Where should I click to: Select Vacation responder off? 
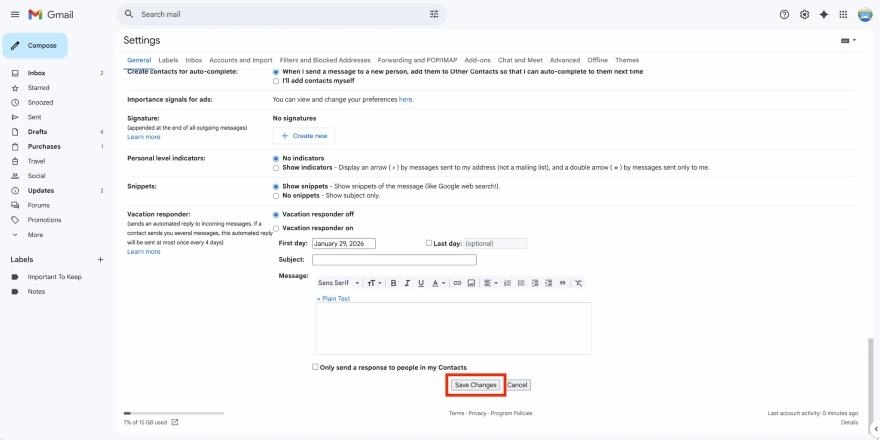(x=276, y=214)
